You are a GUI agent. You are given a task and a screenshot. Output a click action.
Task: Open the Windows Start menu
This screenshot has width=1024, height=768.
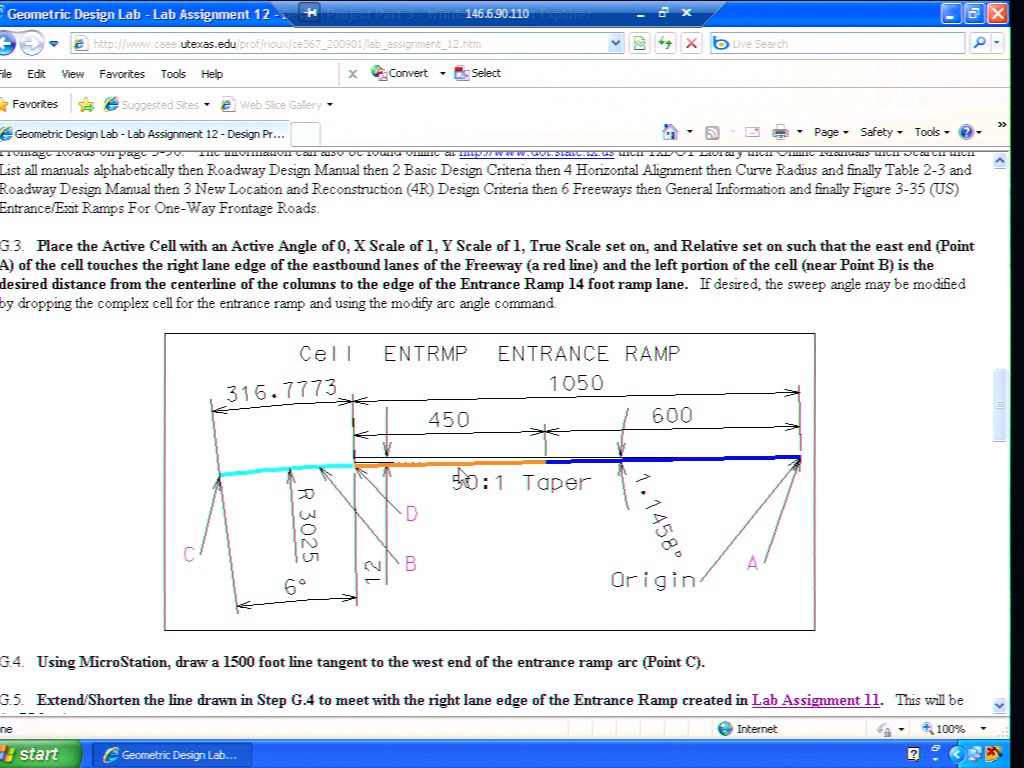(39, 754)
